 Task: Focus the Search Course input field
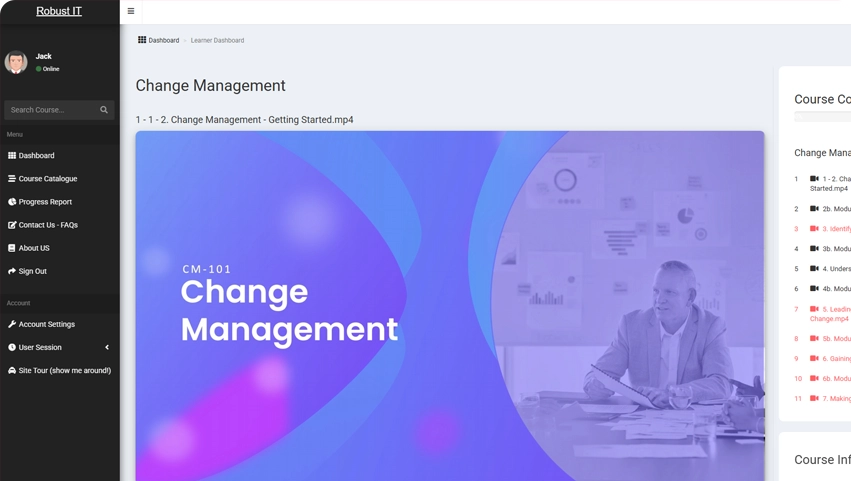52,110
